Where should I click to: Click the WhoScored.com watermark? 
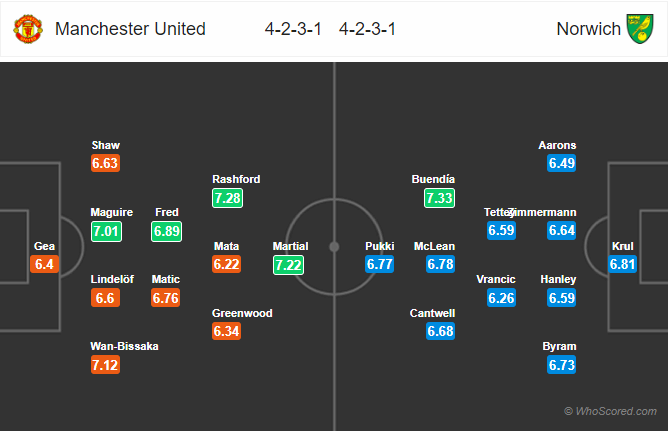[610, 411]
